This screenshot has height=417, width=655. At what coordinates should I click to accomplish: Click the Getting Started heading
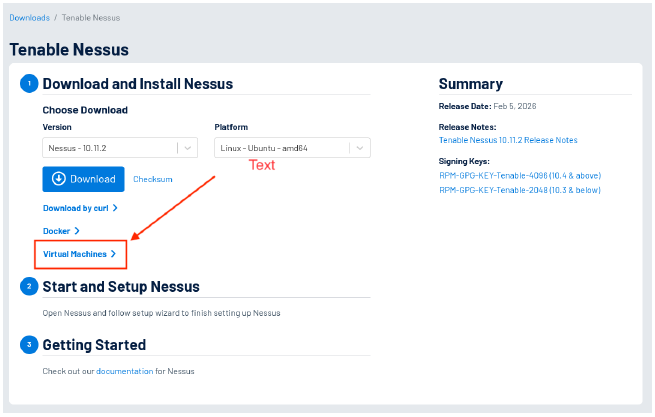pos(94,345)
